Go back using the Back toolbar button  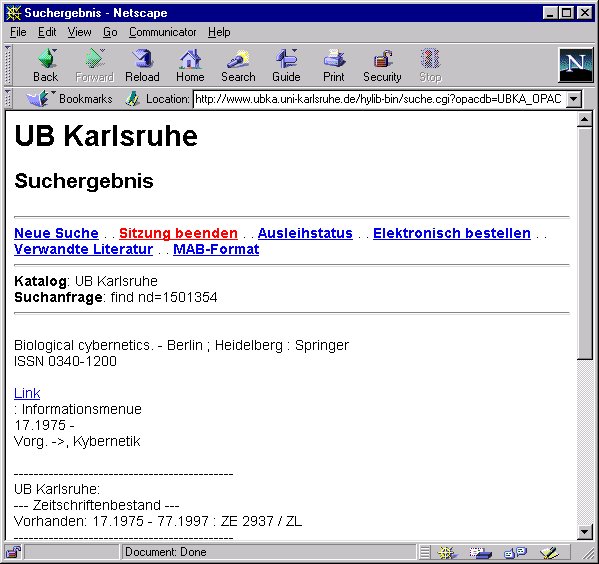[x=46, y=65]
